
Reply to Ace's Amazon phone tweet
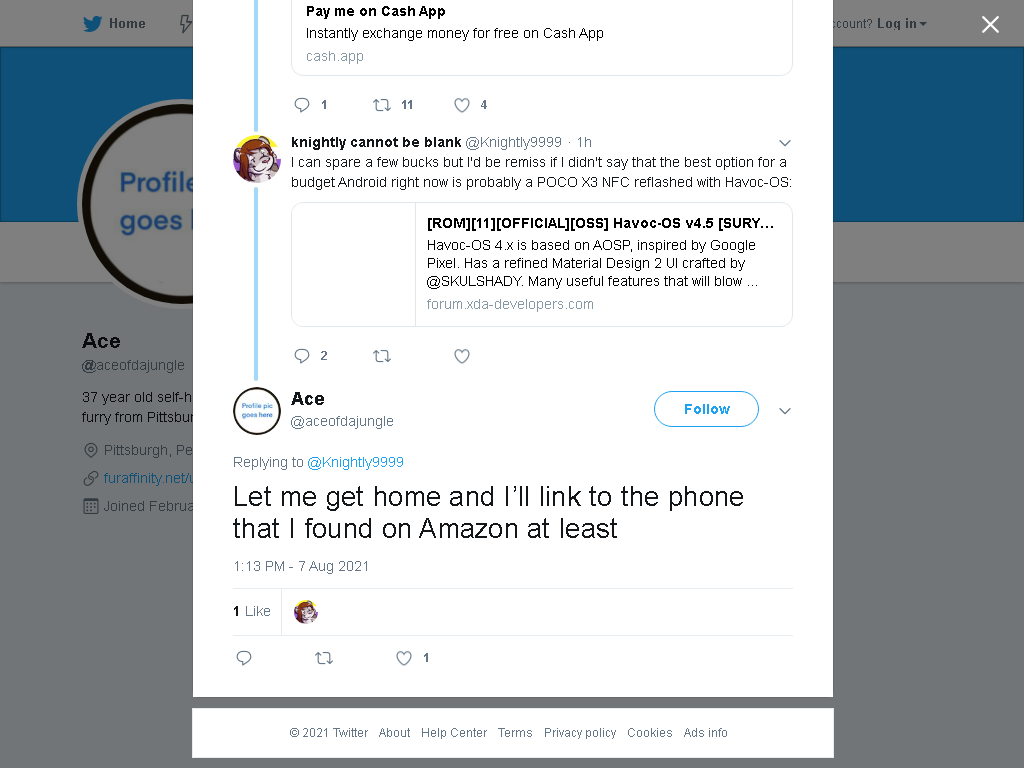tap(244, 658)
